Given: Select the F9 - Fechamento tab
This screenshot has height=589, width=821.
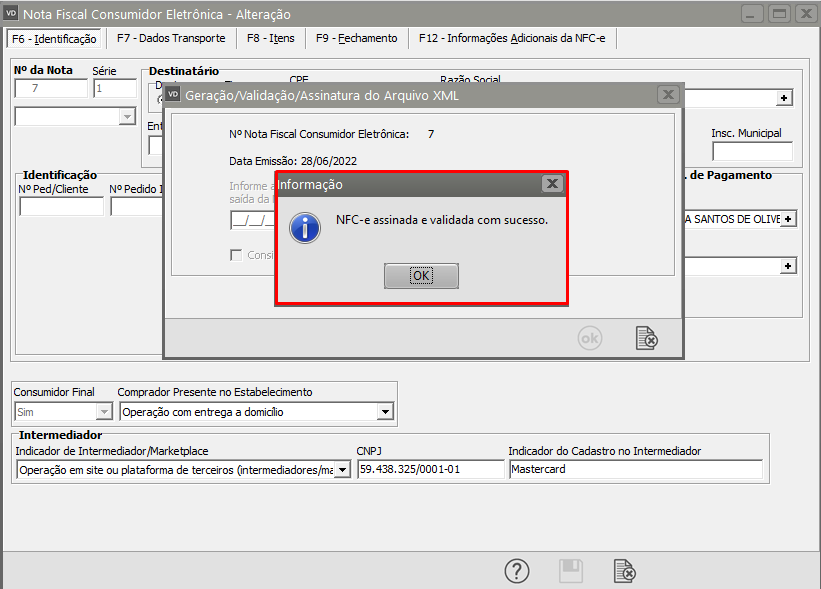Looking at the screenshot, I should point(357,38).
